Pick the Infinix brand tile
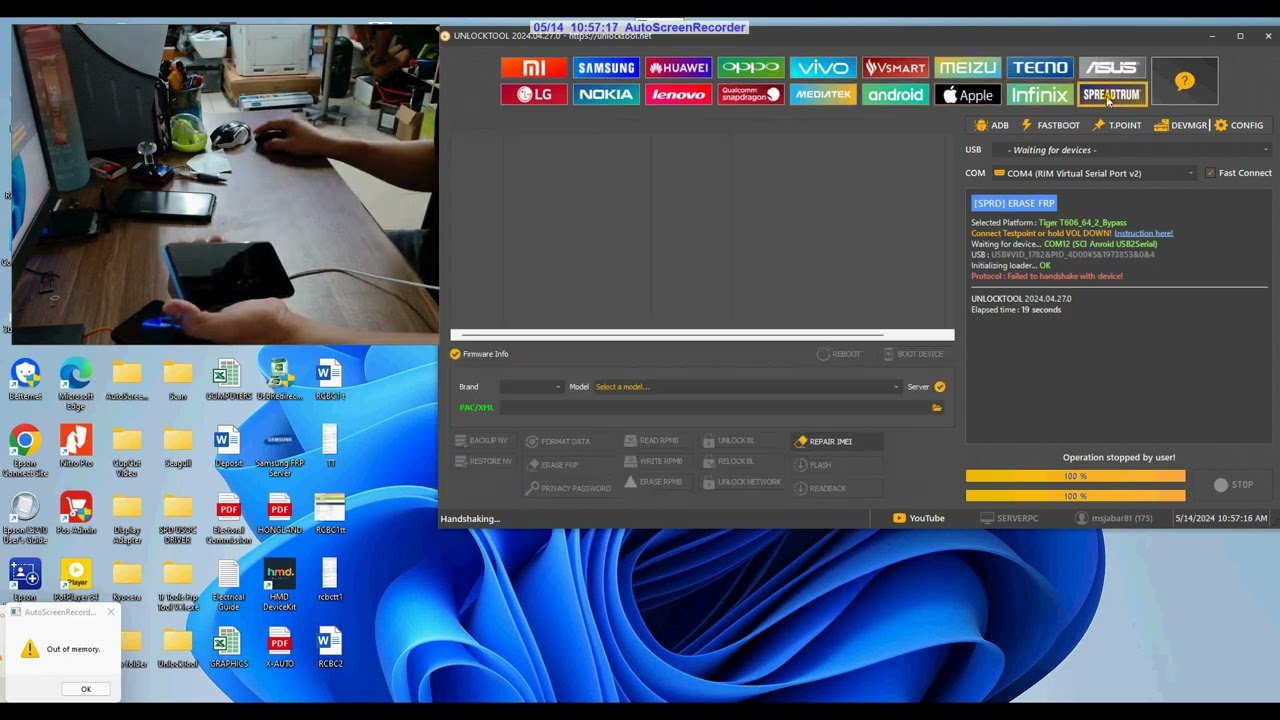The height and width of the screenshot is (720, 1280). click(x=1040, y=95)
